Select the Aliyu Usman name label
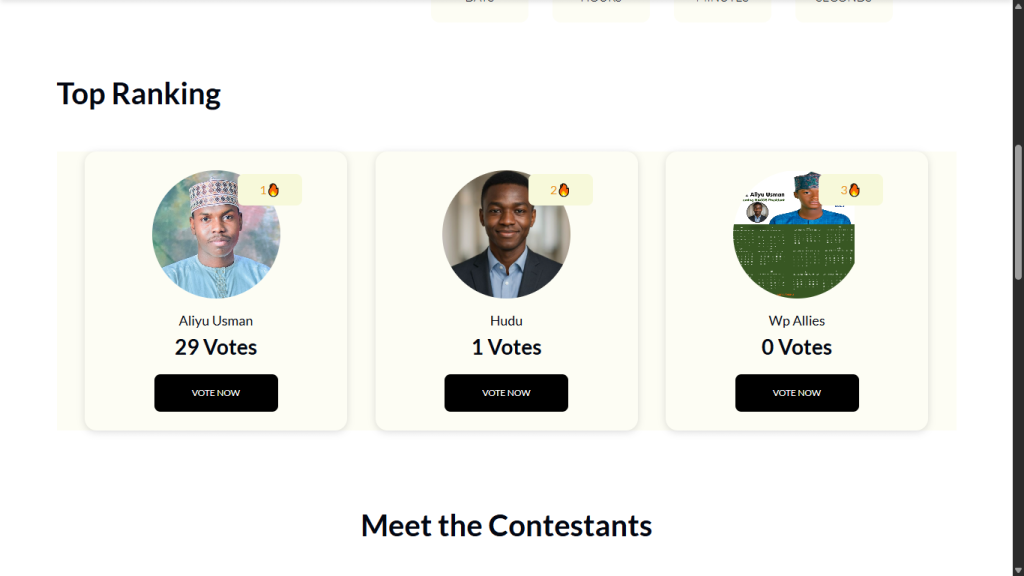 [216, 321]
